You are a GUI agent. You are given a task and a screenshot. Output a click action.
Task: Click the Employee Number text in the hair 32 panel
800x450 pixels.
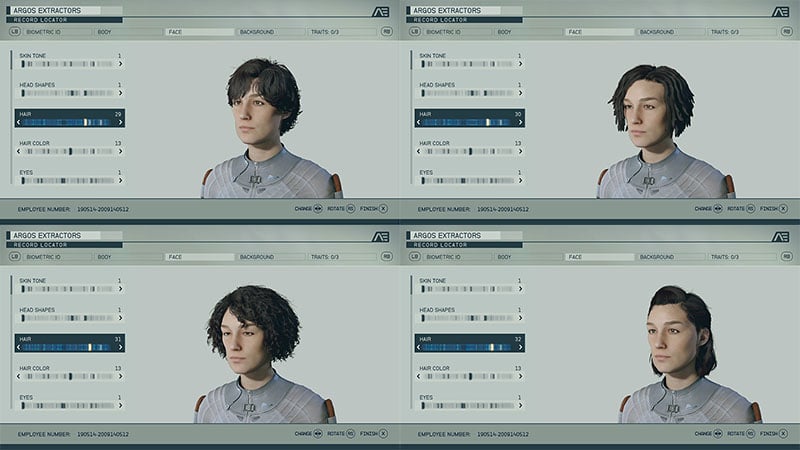(x=473, y=434)
